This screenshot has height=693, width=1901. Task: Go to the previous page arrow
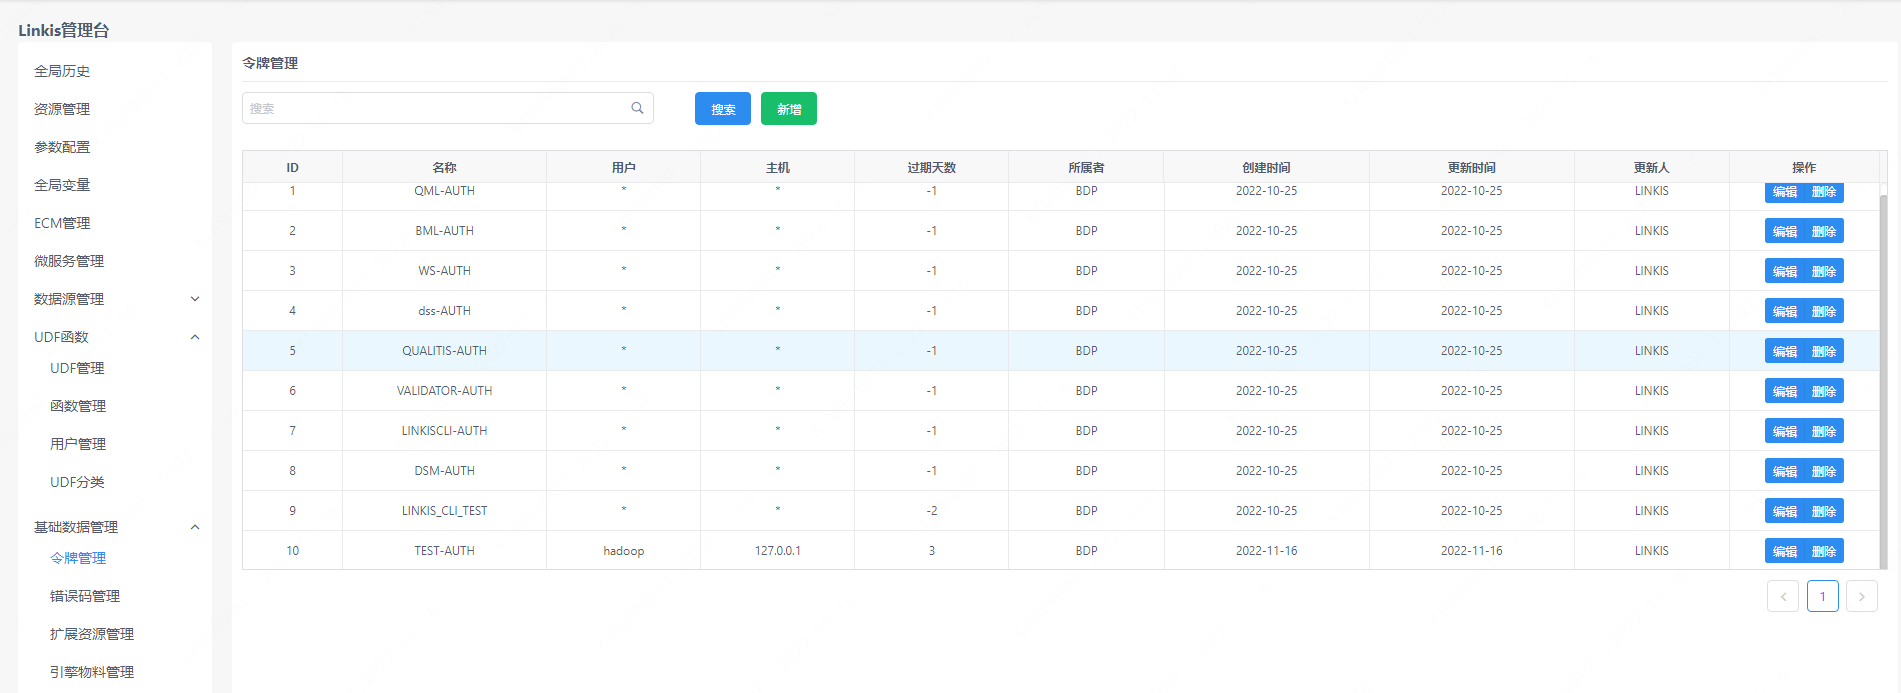pos(1782,596)
